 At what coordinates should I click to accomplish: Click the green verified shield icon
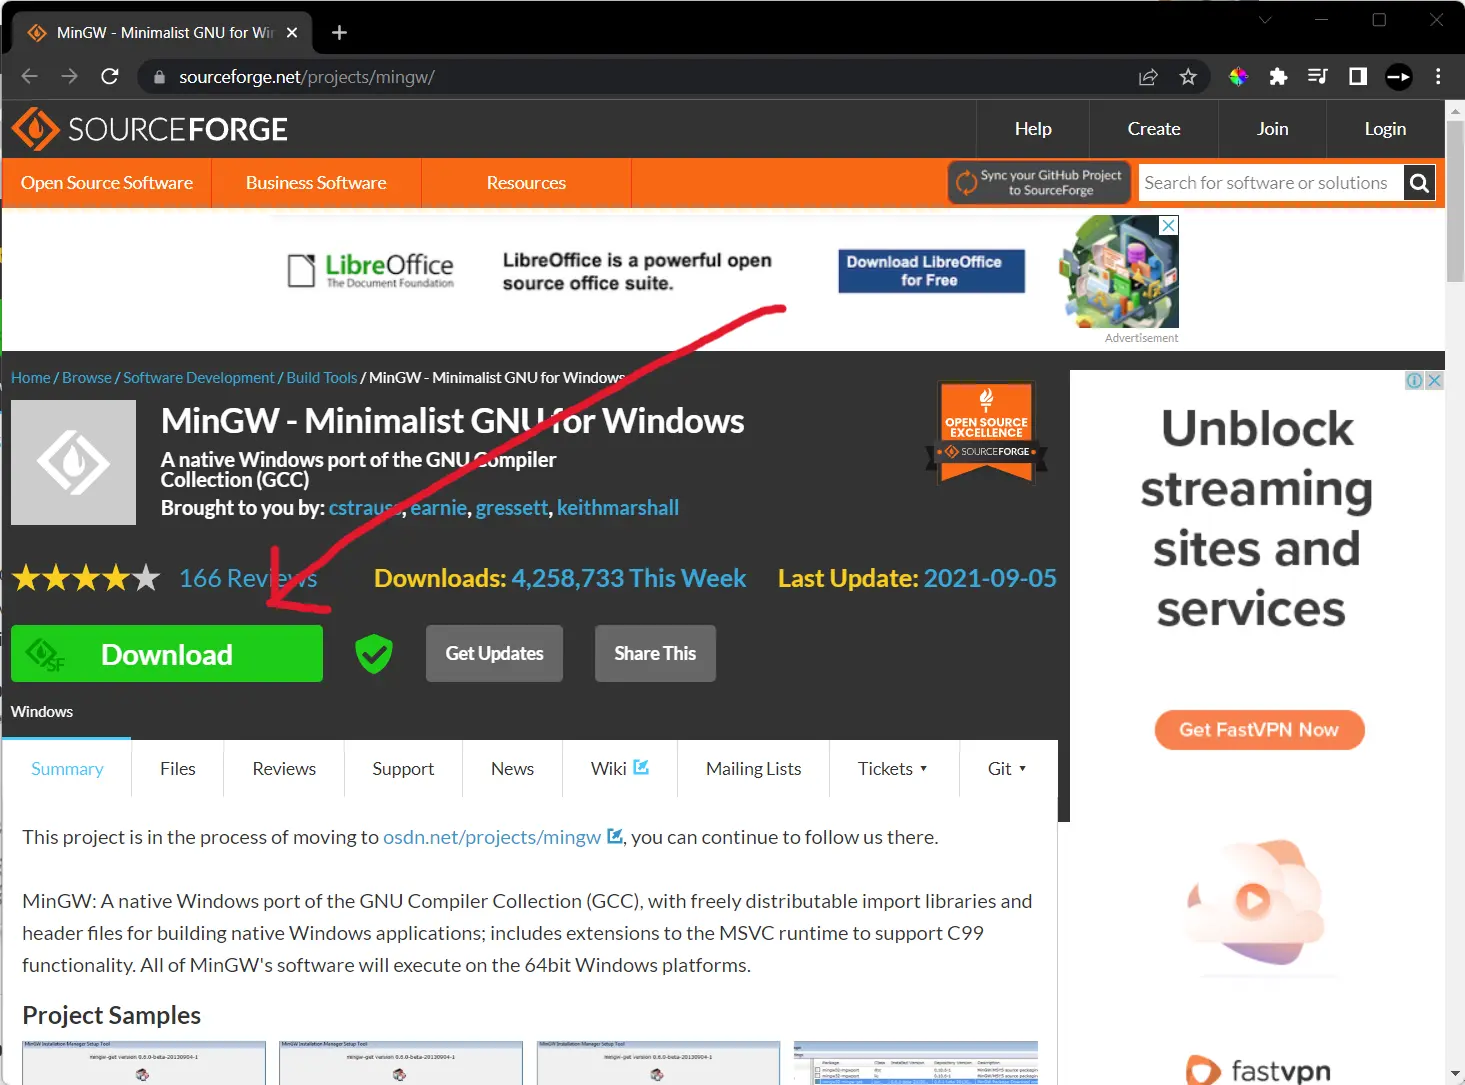(374, 654)
